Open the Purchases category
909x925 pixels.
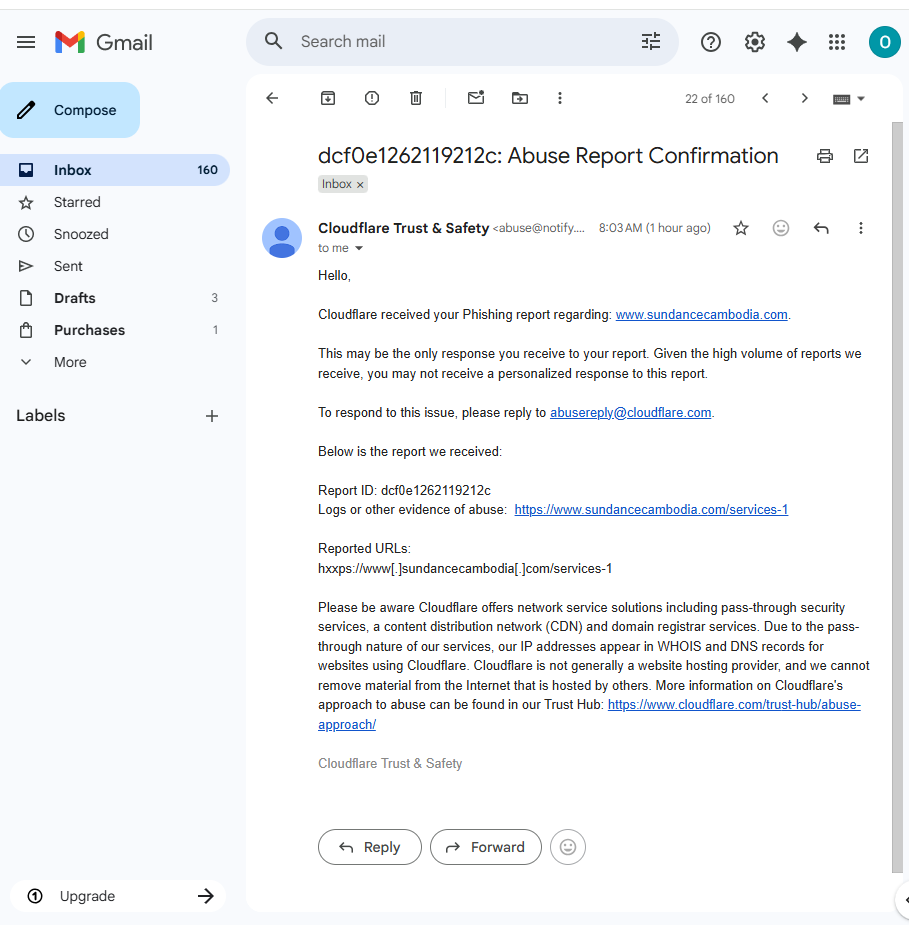click(114, 330)
